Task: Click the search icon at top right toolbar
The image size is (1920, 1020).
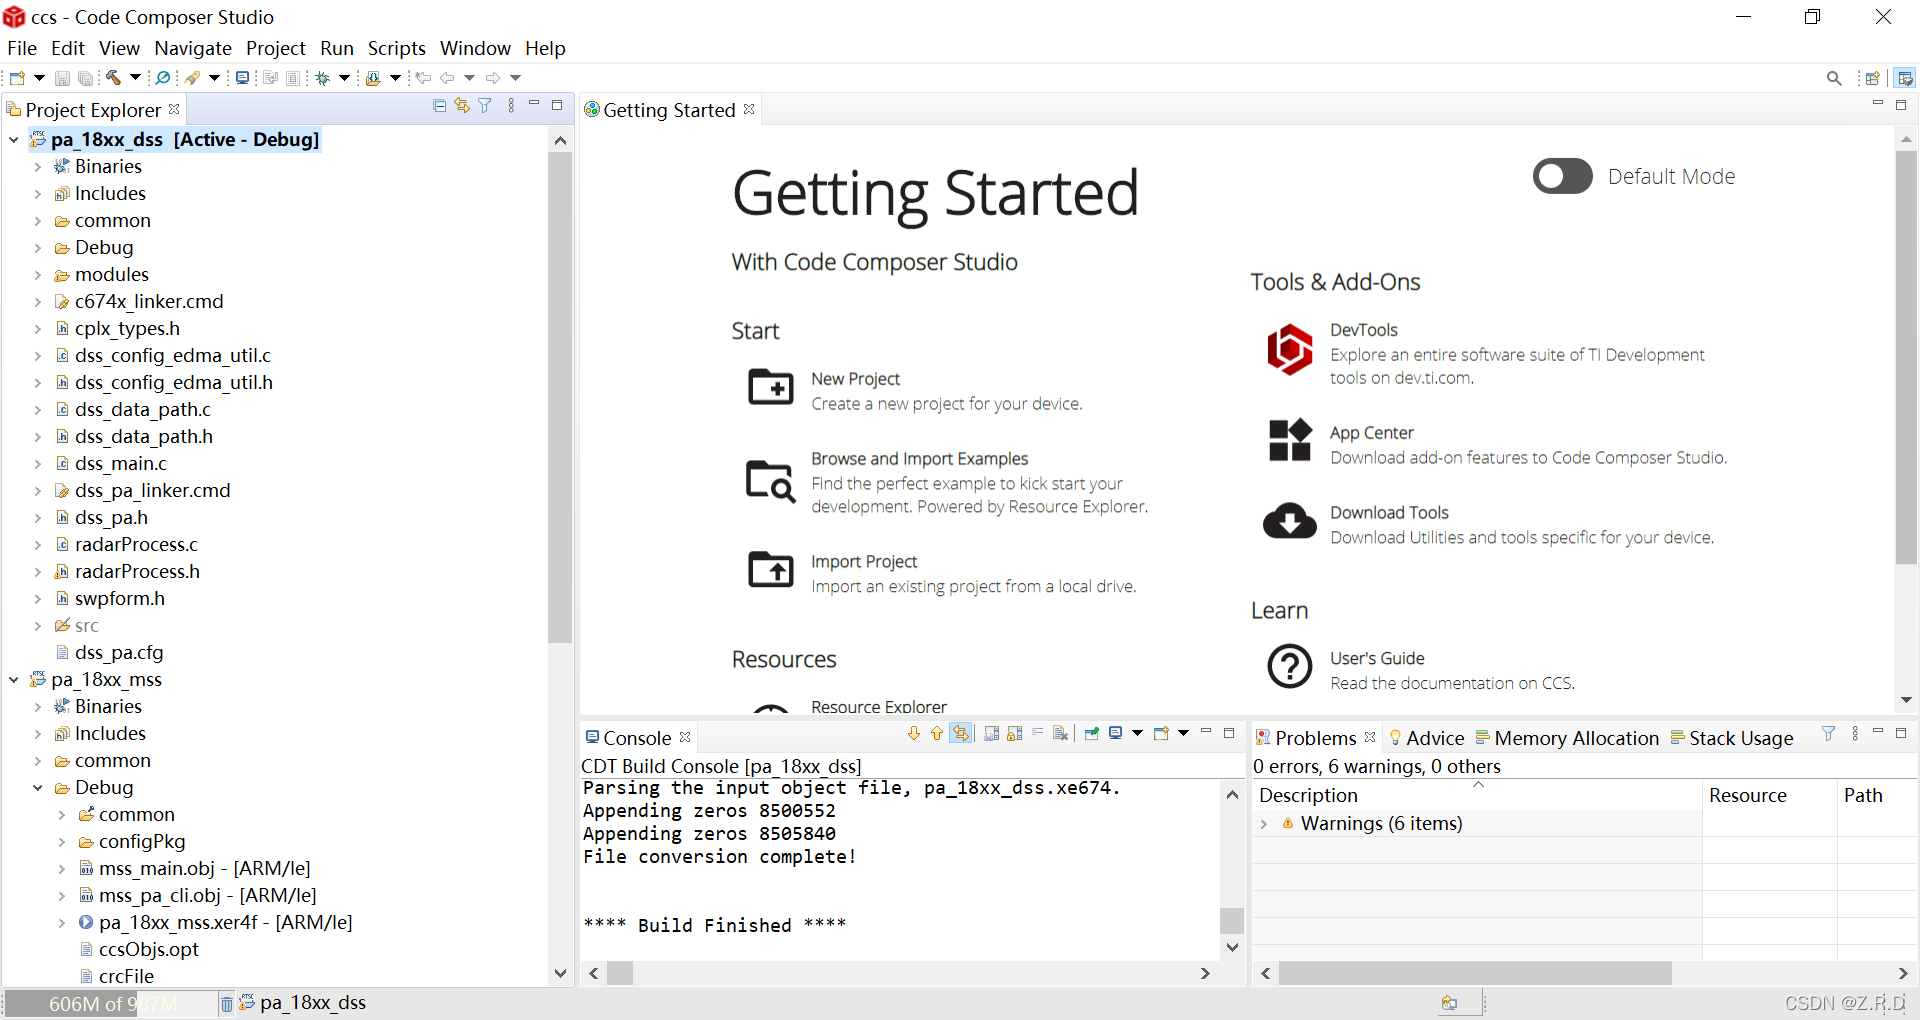Action: coord(1834,78)
